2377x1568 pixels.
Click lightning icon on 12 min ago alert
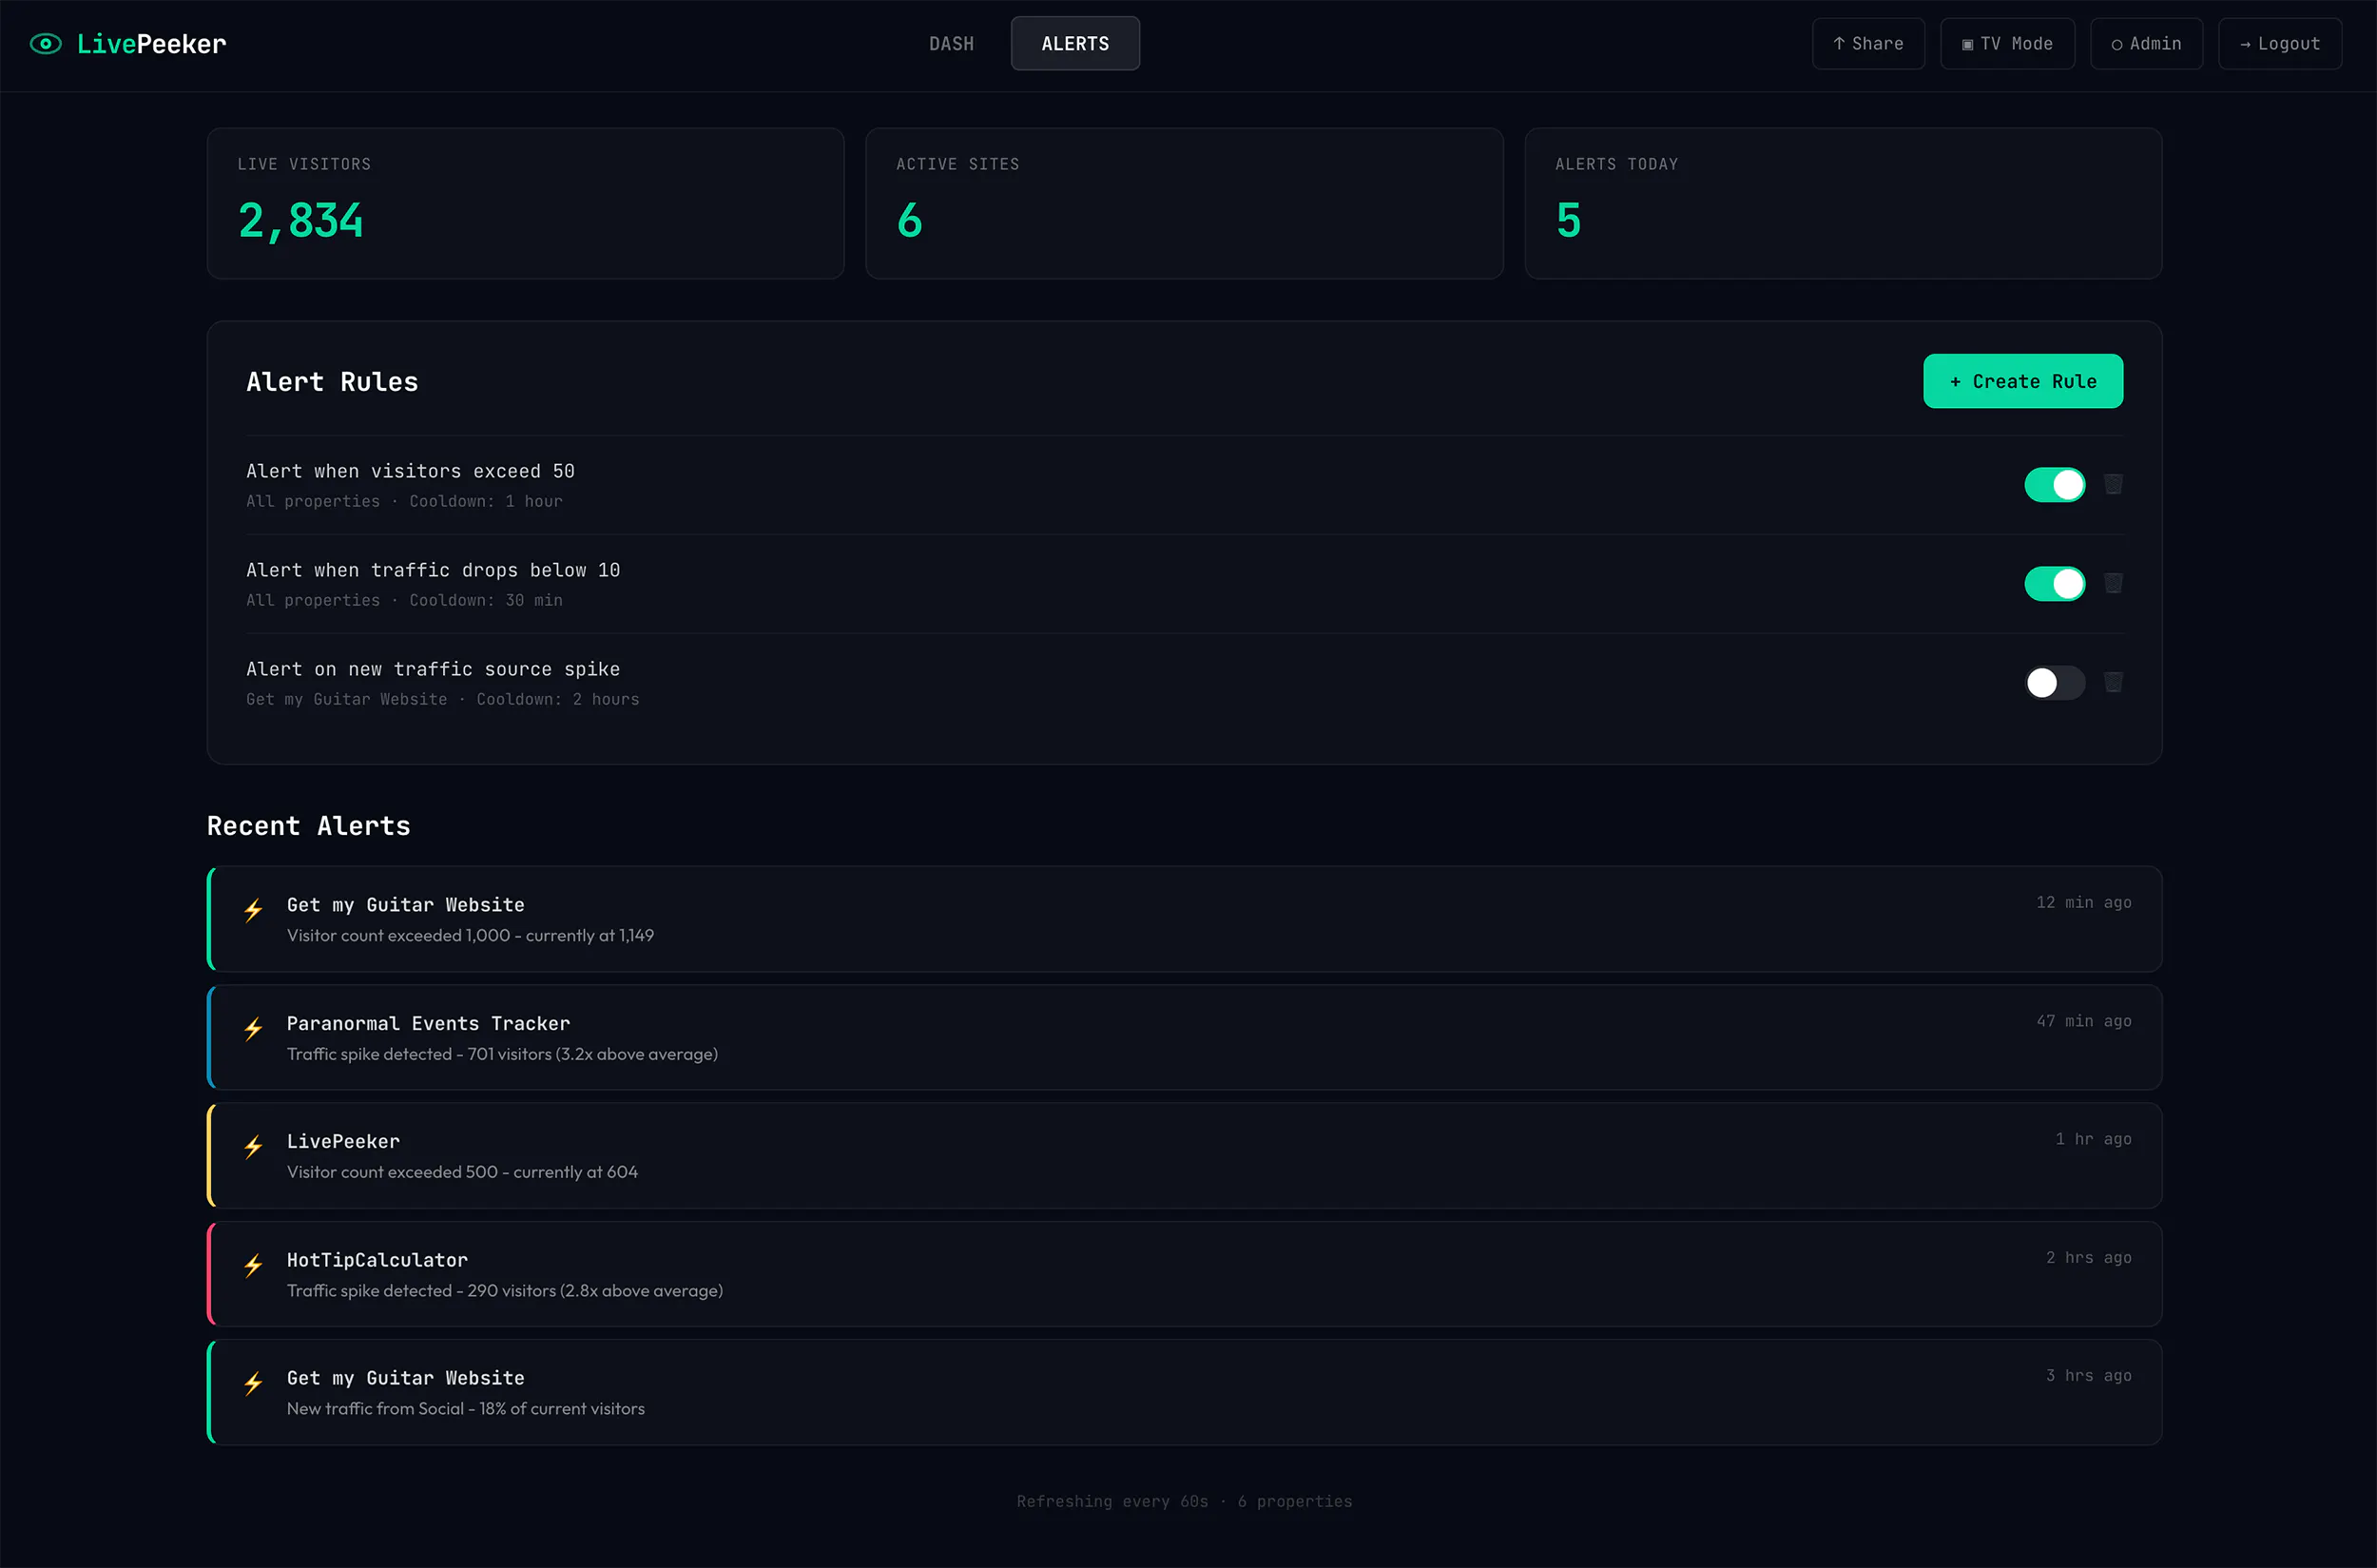[x=254, y=909]
